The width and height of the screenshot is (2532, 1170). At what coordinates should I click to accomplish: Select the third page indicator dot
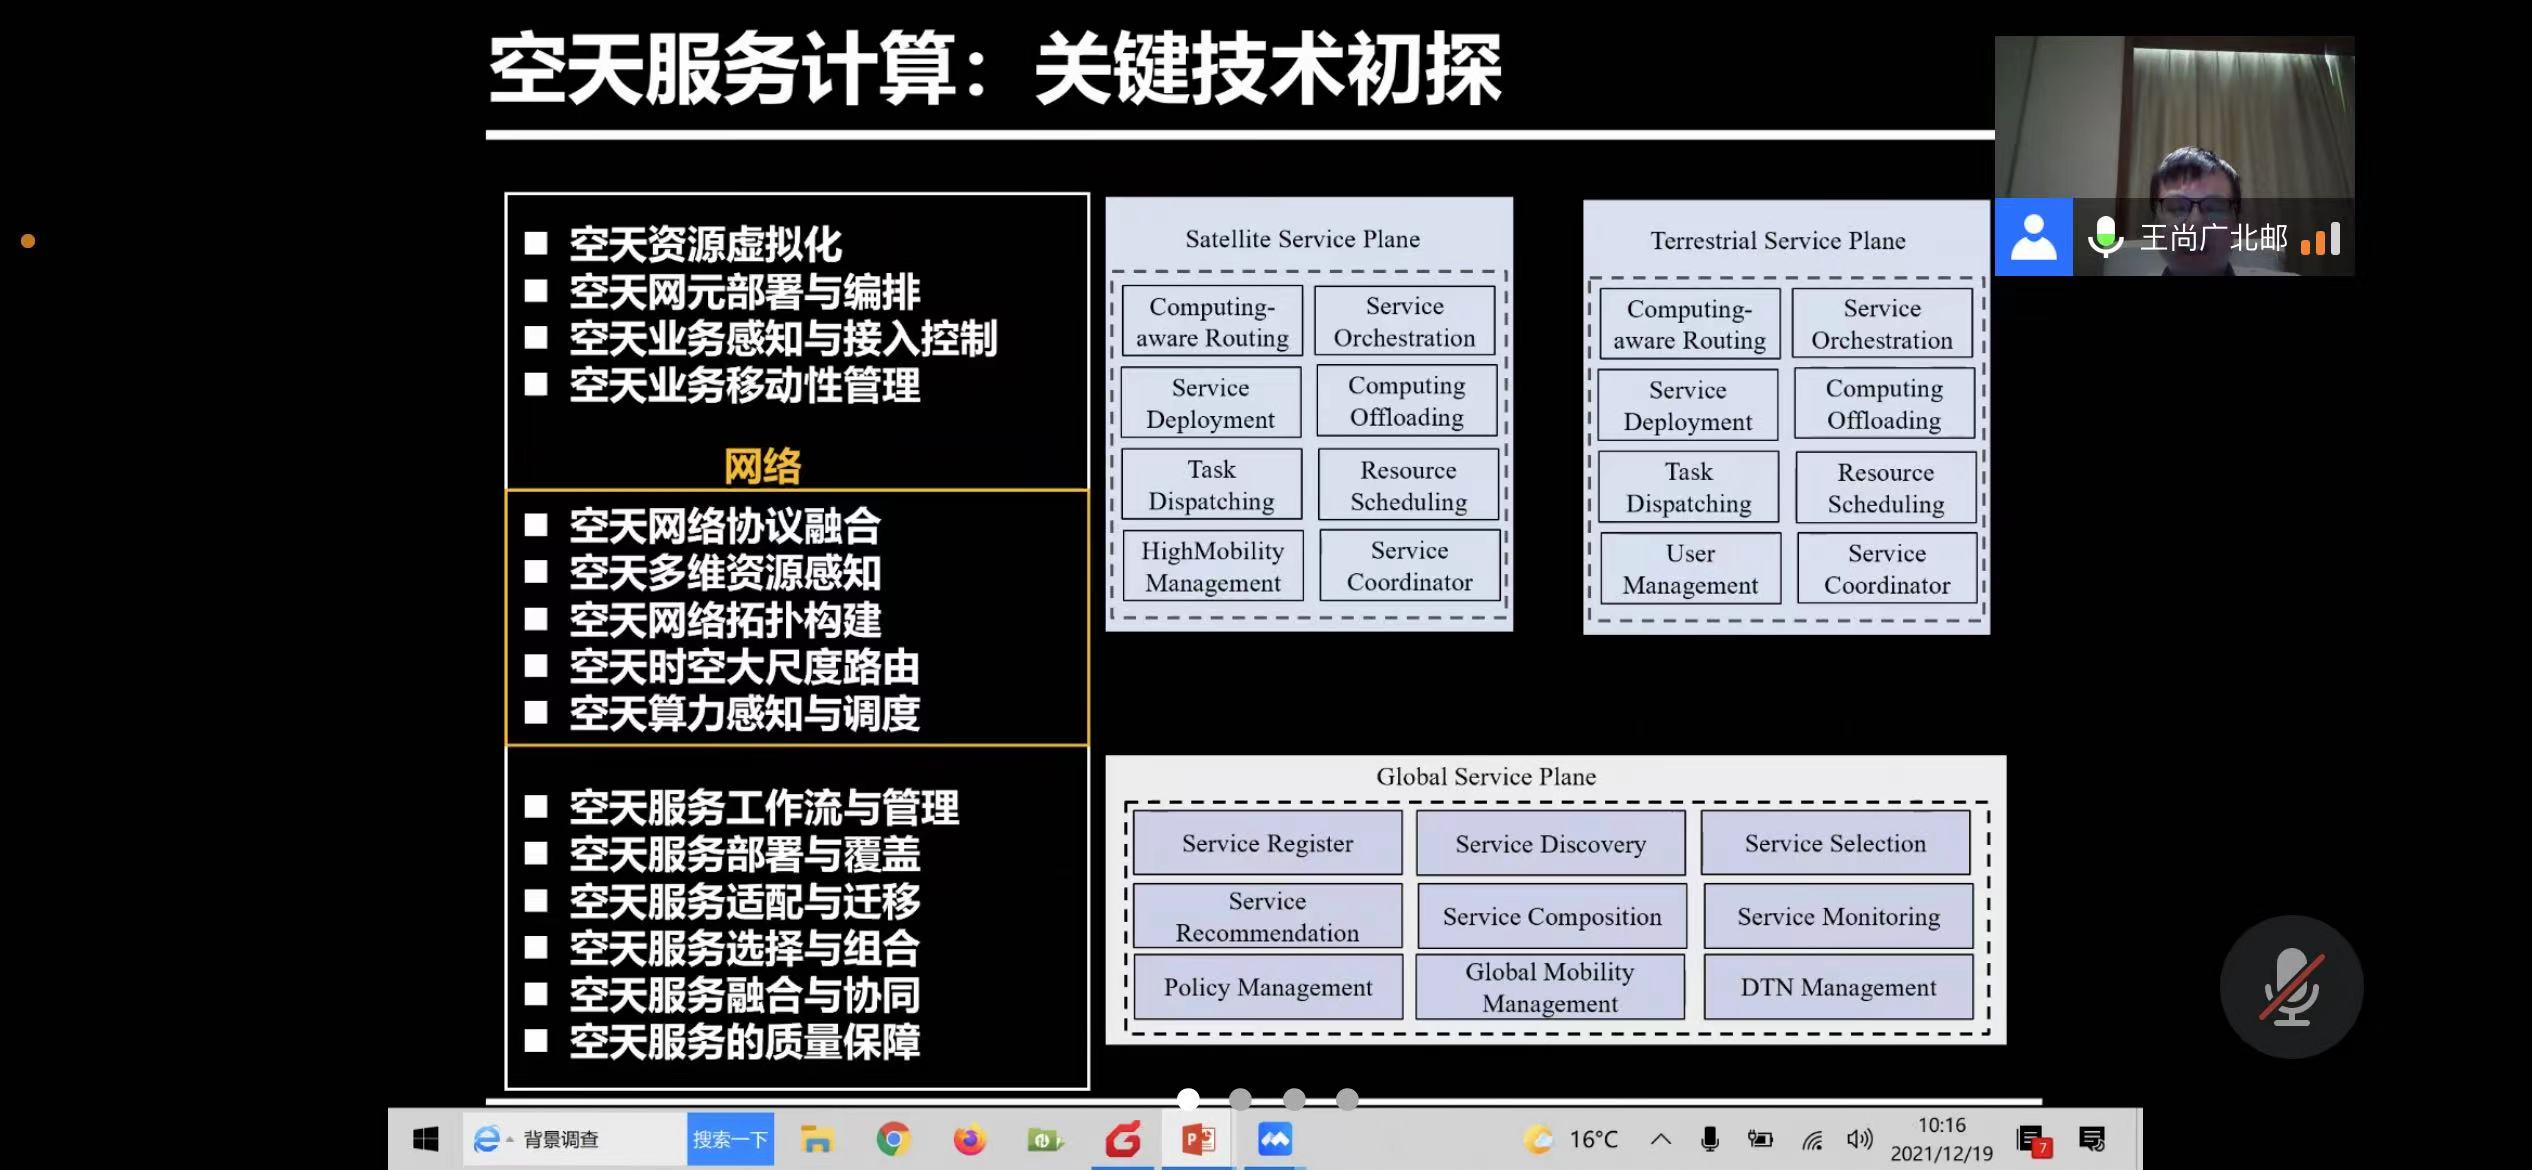(x=1294, y=1099)
